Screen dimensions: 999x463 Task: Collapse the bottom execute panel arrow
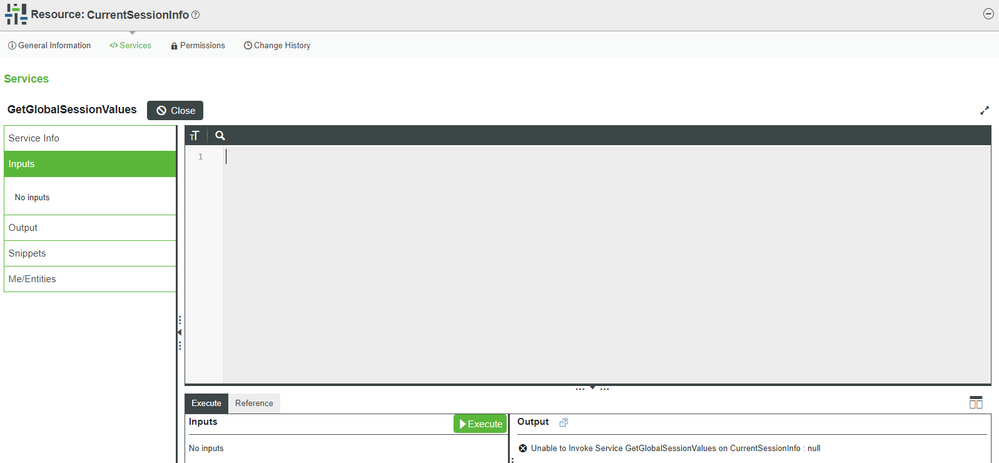593,387
